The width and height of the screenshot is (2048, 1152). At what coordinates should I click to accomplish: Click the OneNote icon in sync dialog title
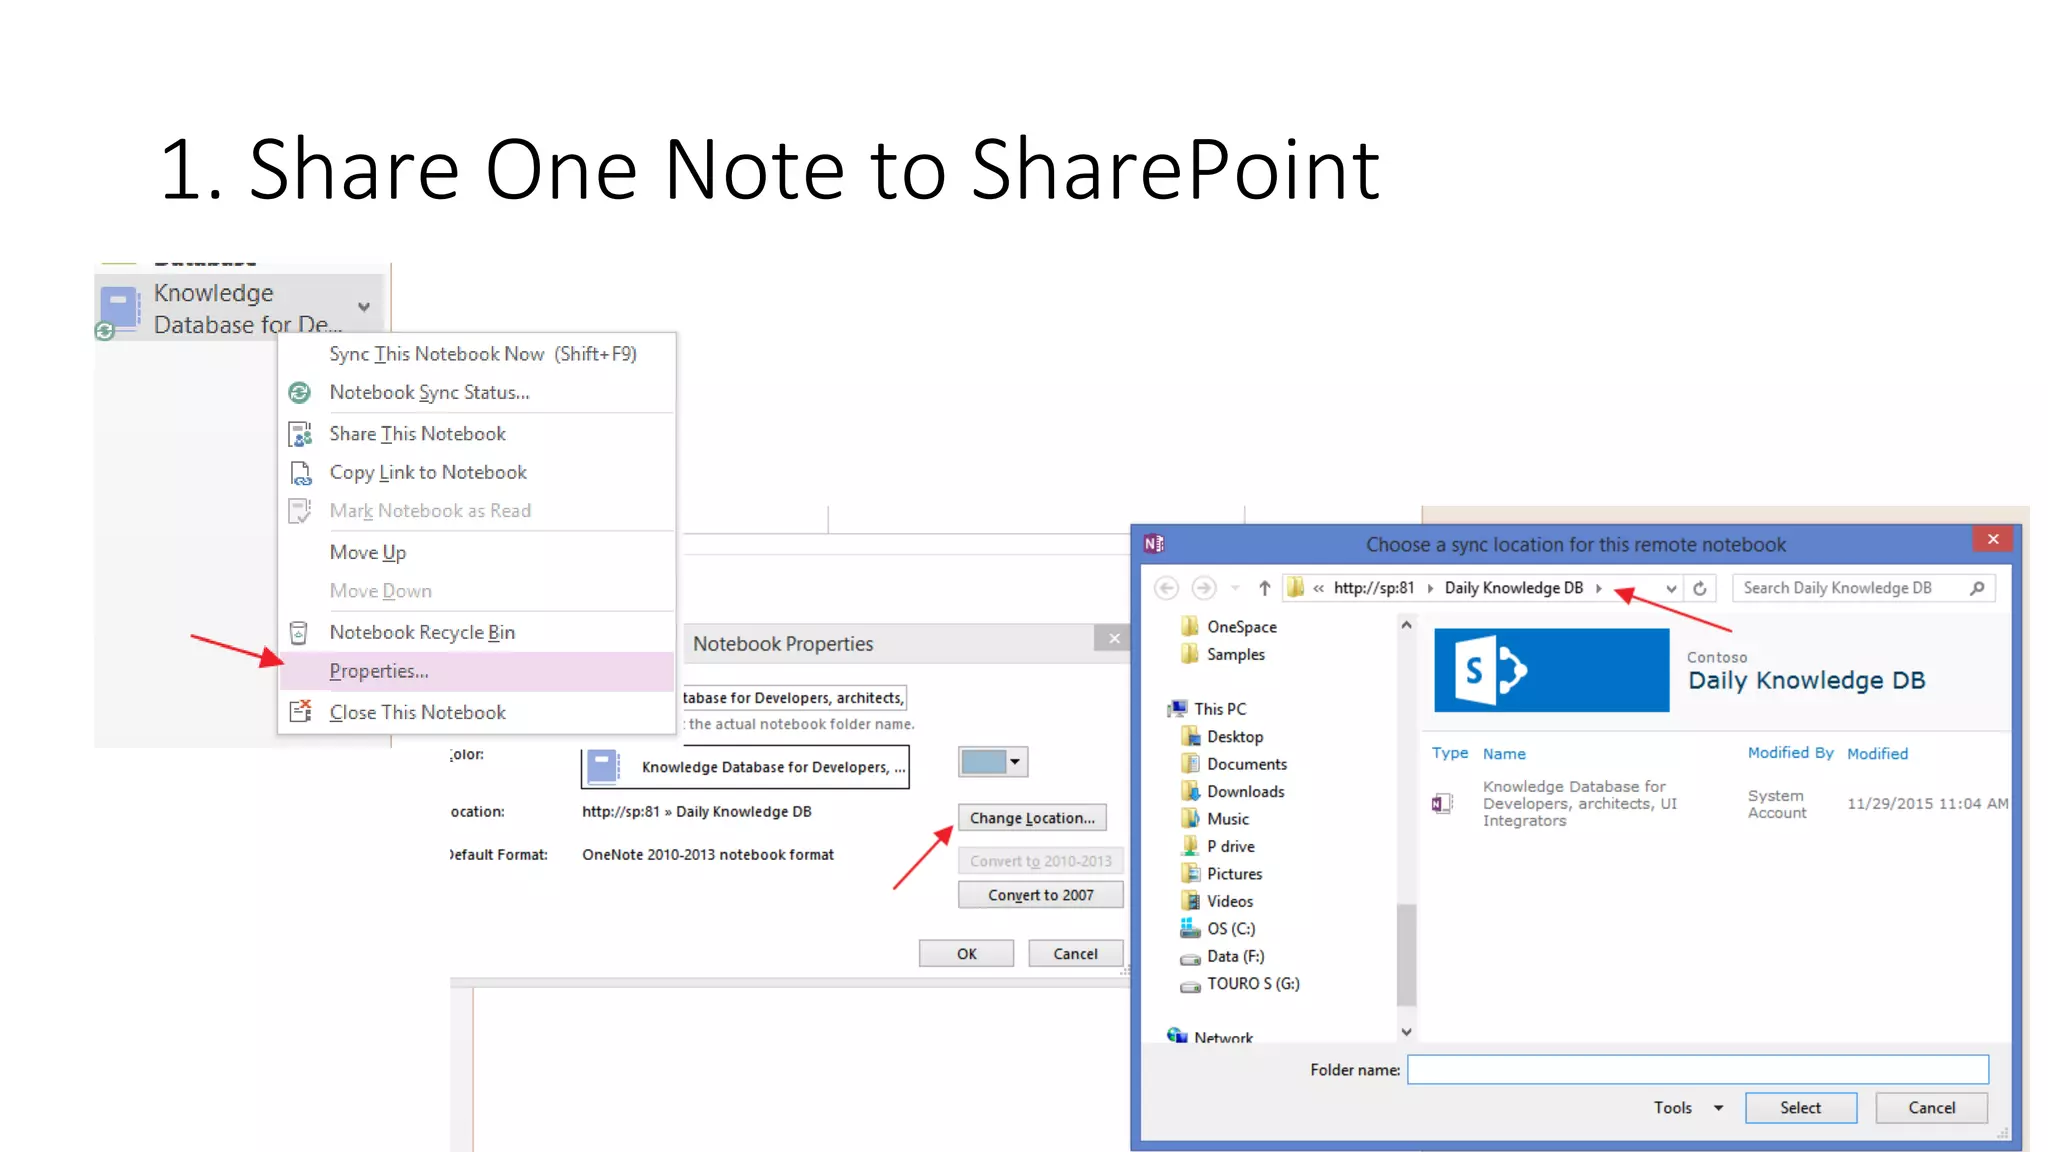click(1154, 544)
